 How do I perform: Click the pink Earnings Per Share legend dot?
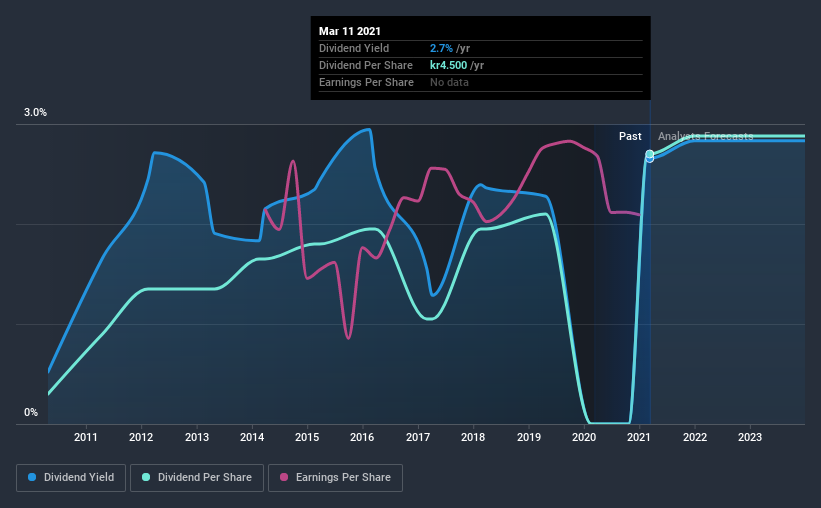click(284, 477)
